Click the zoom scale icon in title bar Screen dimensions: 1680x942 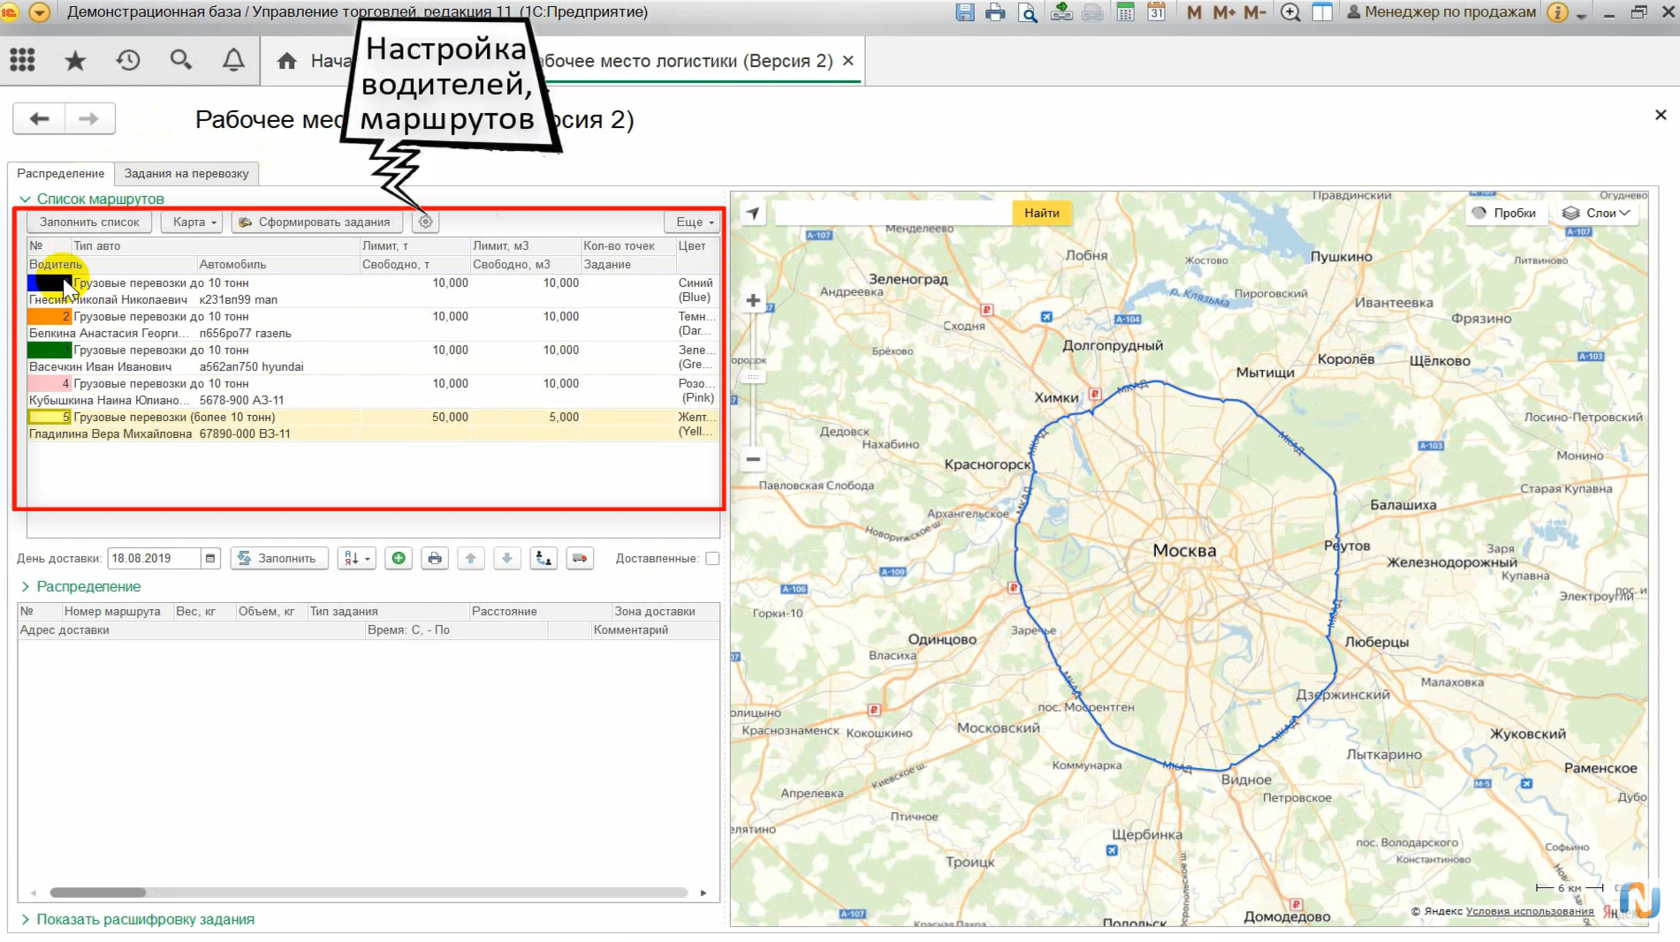[x=1290, y=12]
